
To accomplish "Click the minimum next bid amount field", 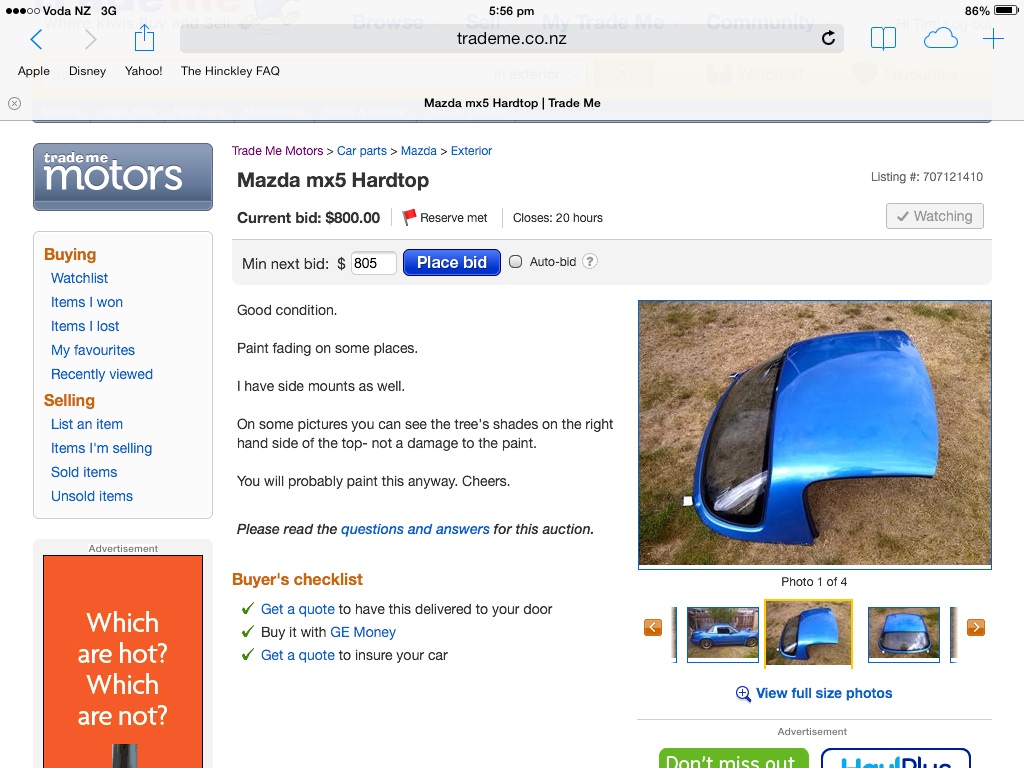I will [x=374, y=263].
